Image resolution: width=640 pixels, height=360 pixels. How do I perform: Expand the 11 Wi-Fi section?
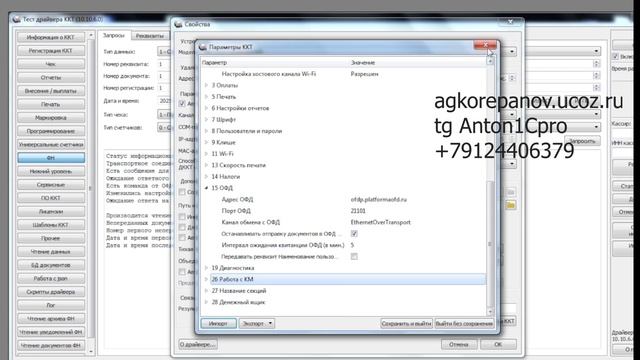[207, 154]
